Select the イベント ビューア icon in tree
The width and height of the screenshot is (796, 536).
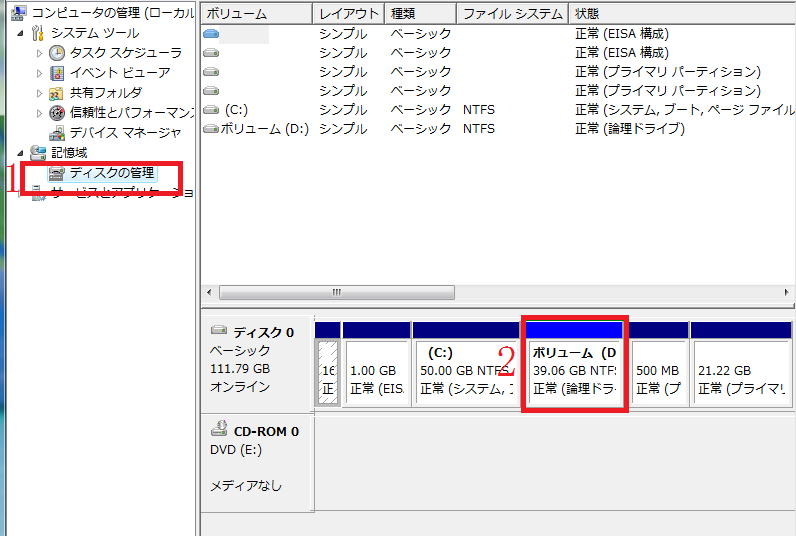(x=57, y=73)
